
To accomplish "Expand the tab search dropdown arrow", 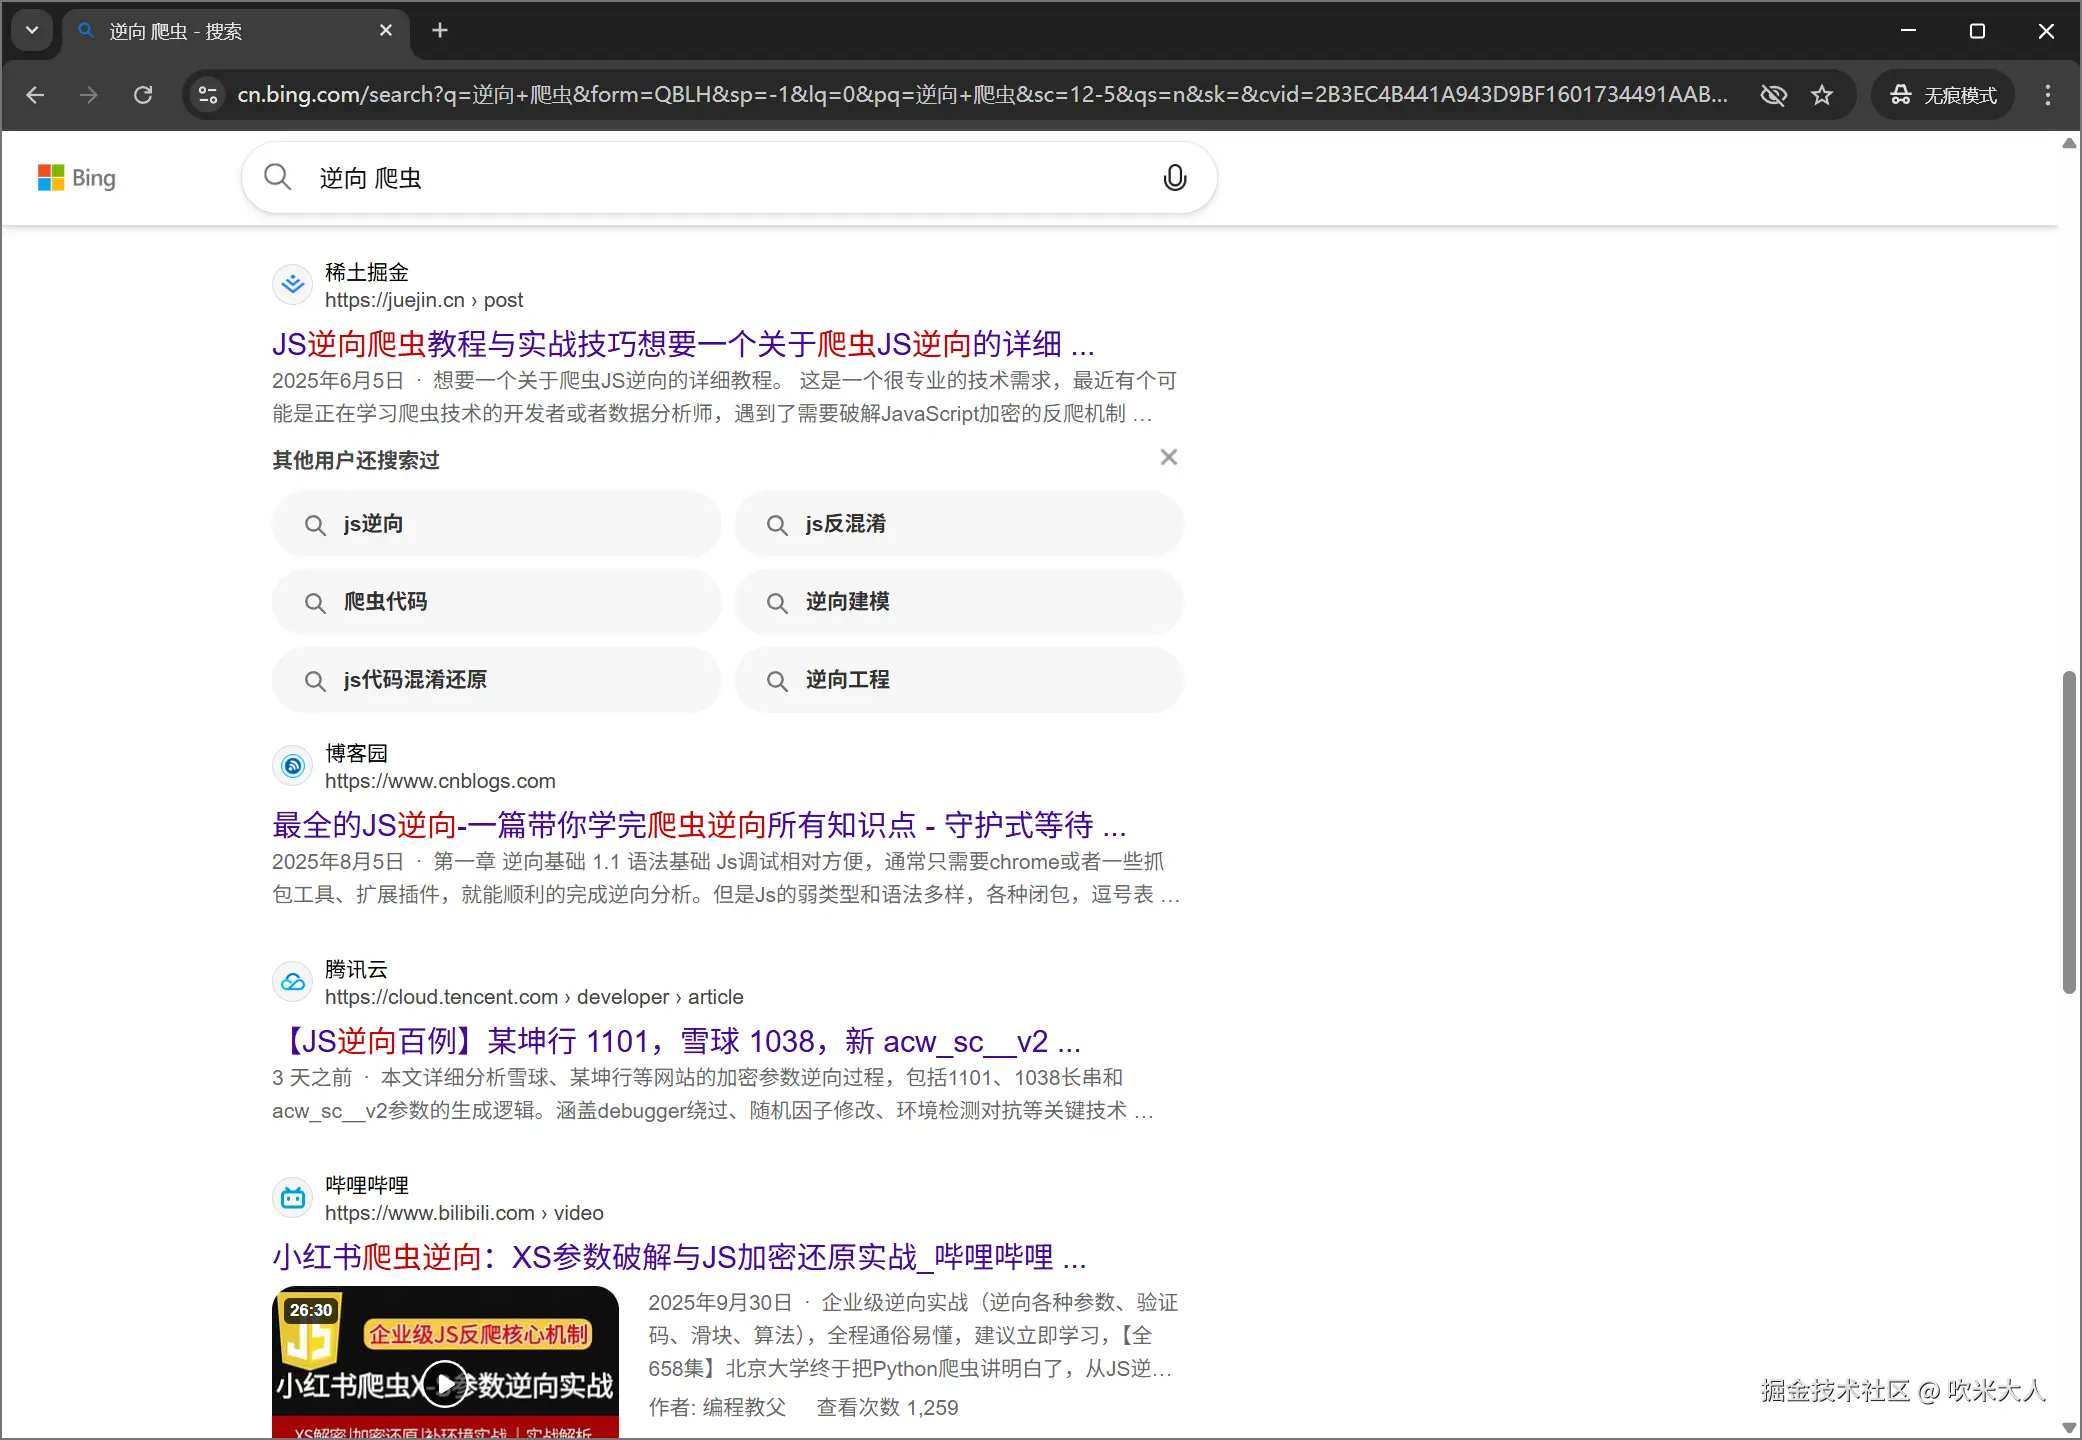I will 32,30.
